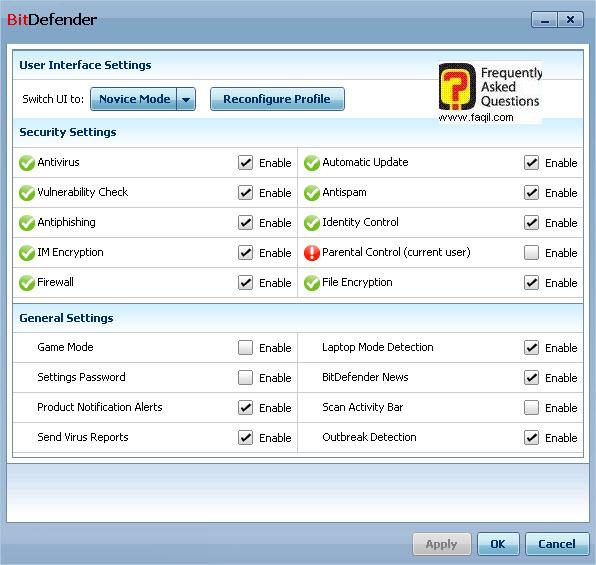Image resolution: width=596 pixels, height=565 pixels.
Task: Click the Security Settings heading
Action: click(68, 132)
